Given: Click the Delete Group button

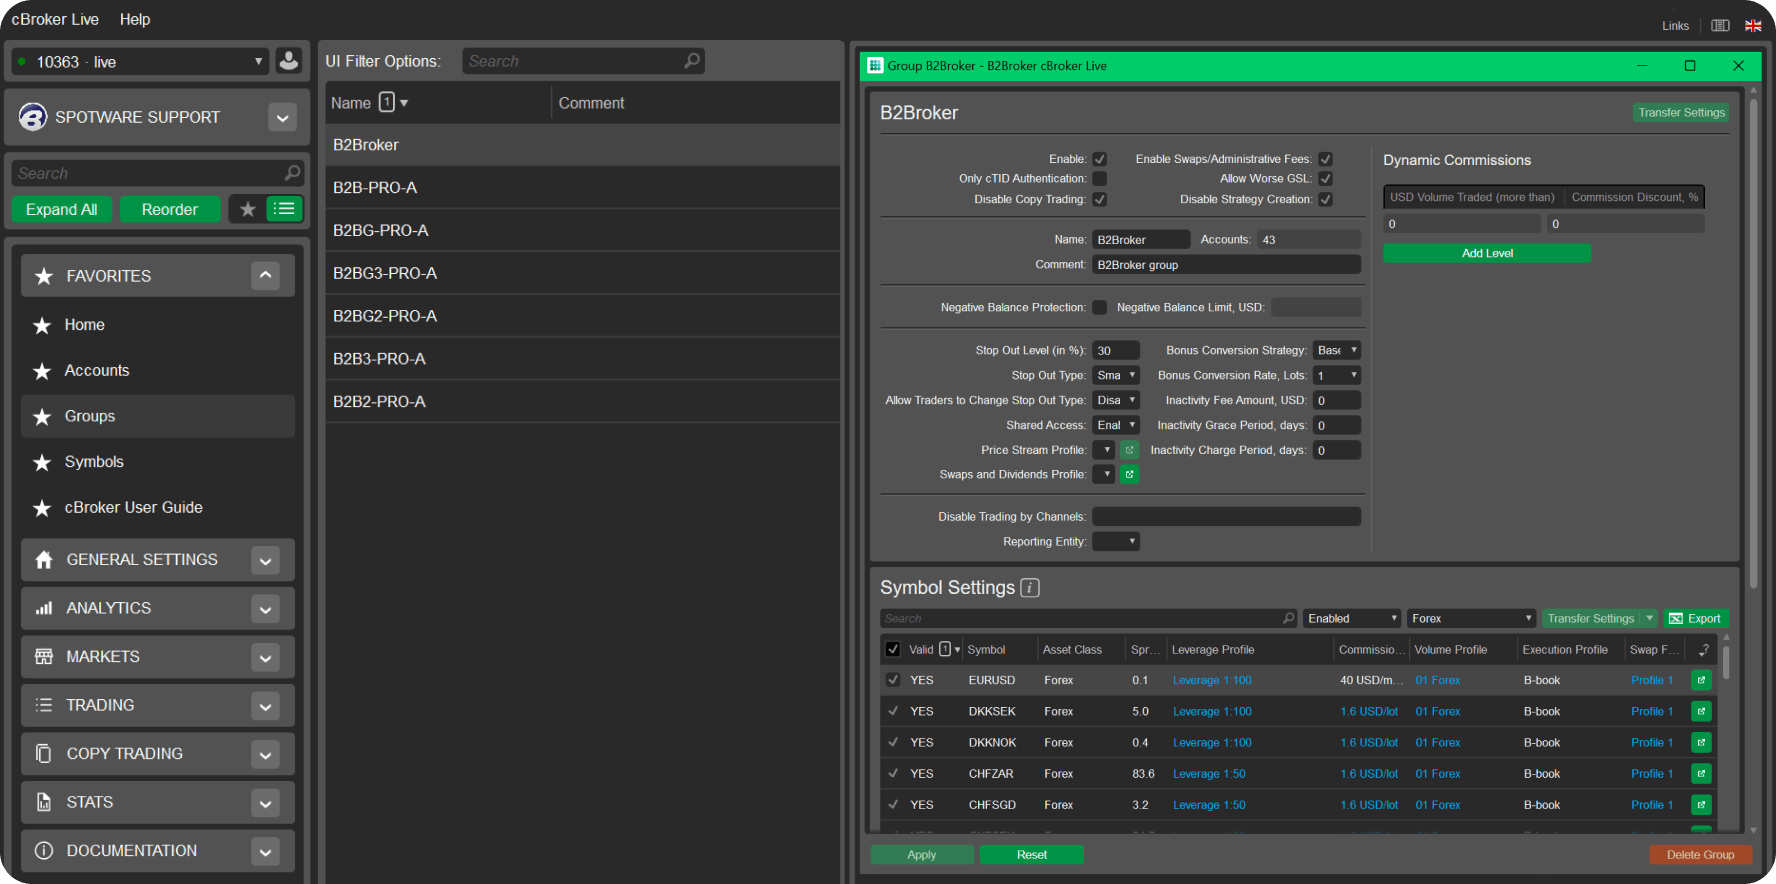Looking at the screenshot, I should coord(1700,855).
